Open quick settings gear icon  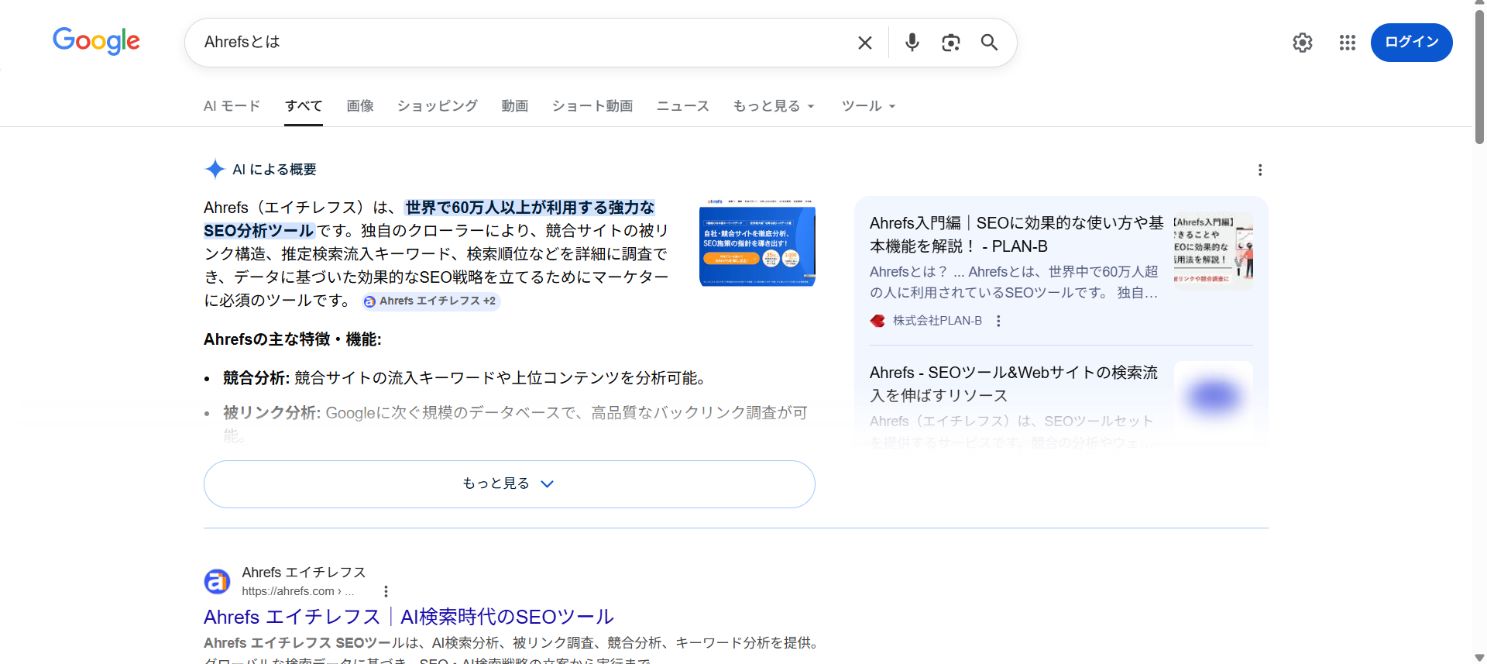pyautogui.click(x=1302, y=42)
